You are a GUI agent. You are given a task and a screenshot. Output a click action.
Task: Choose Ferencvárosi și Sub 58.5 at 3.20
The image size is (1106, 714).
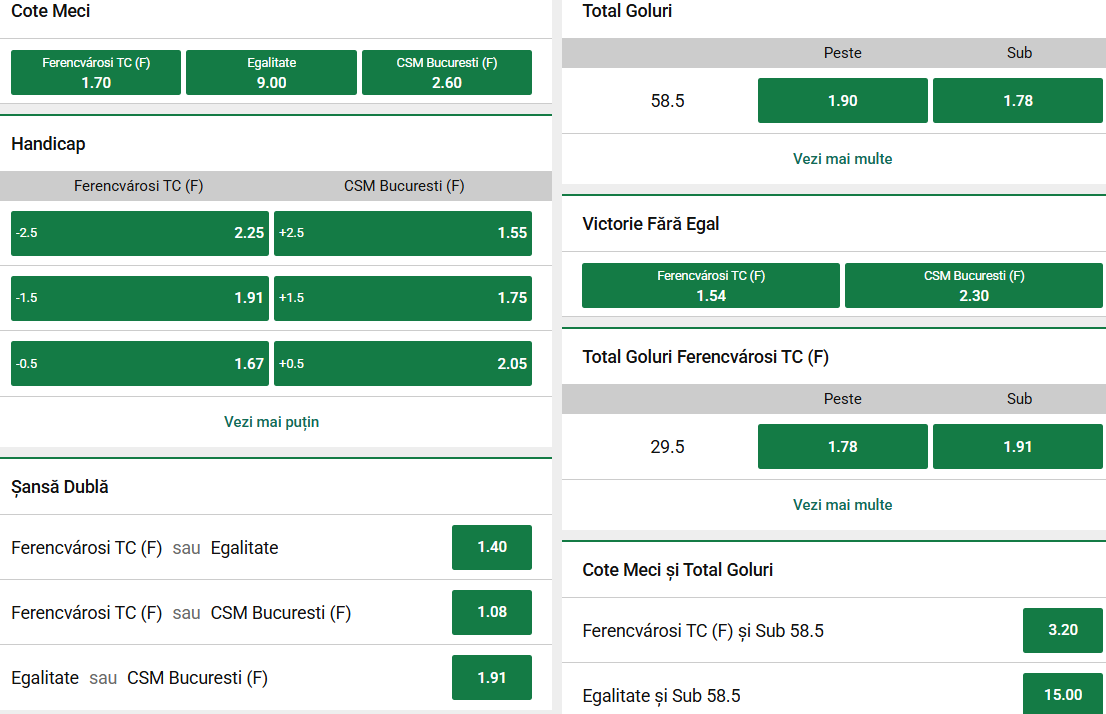tap(1062, 630)
